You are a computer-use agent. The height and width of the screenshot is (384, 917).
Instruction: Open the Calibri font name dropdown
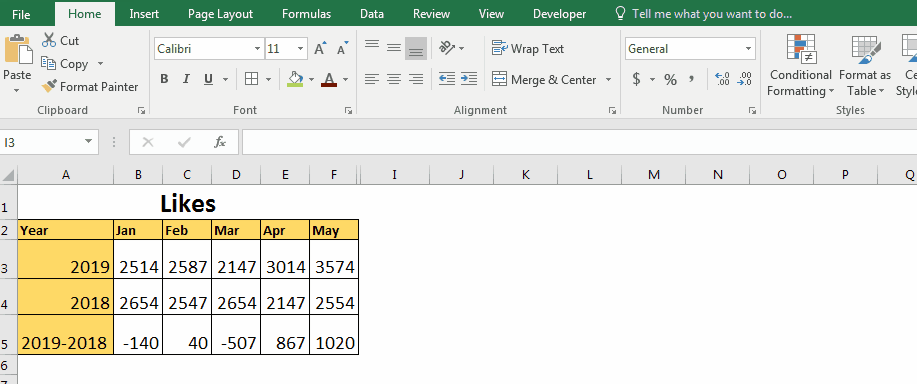(x=257, y=49)
